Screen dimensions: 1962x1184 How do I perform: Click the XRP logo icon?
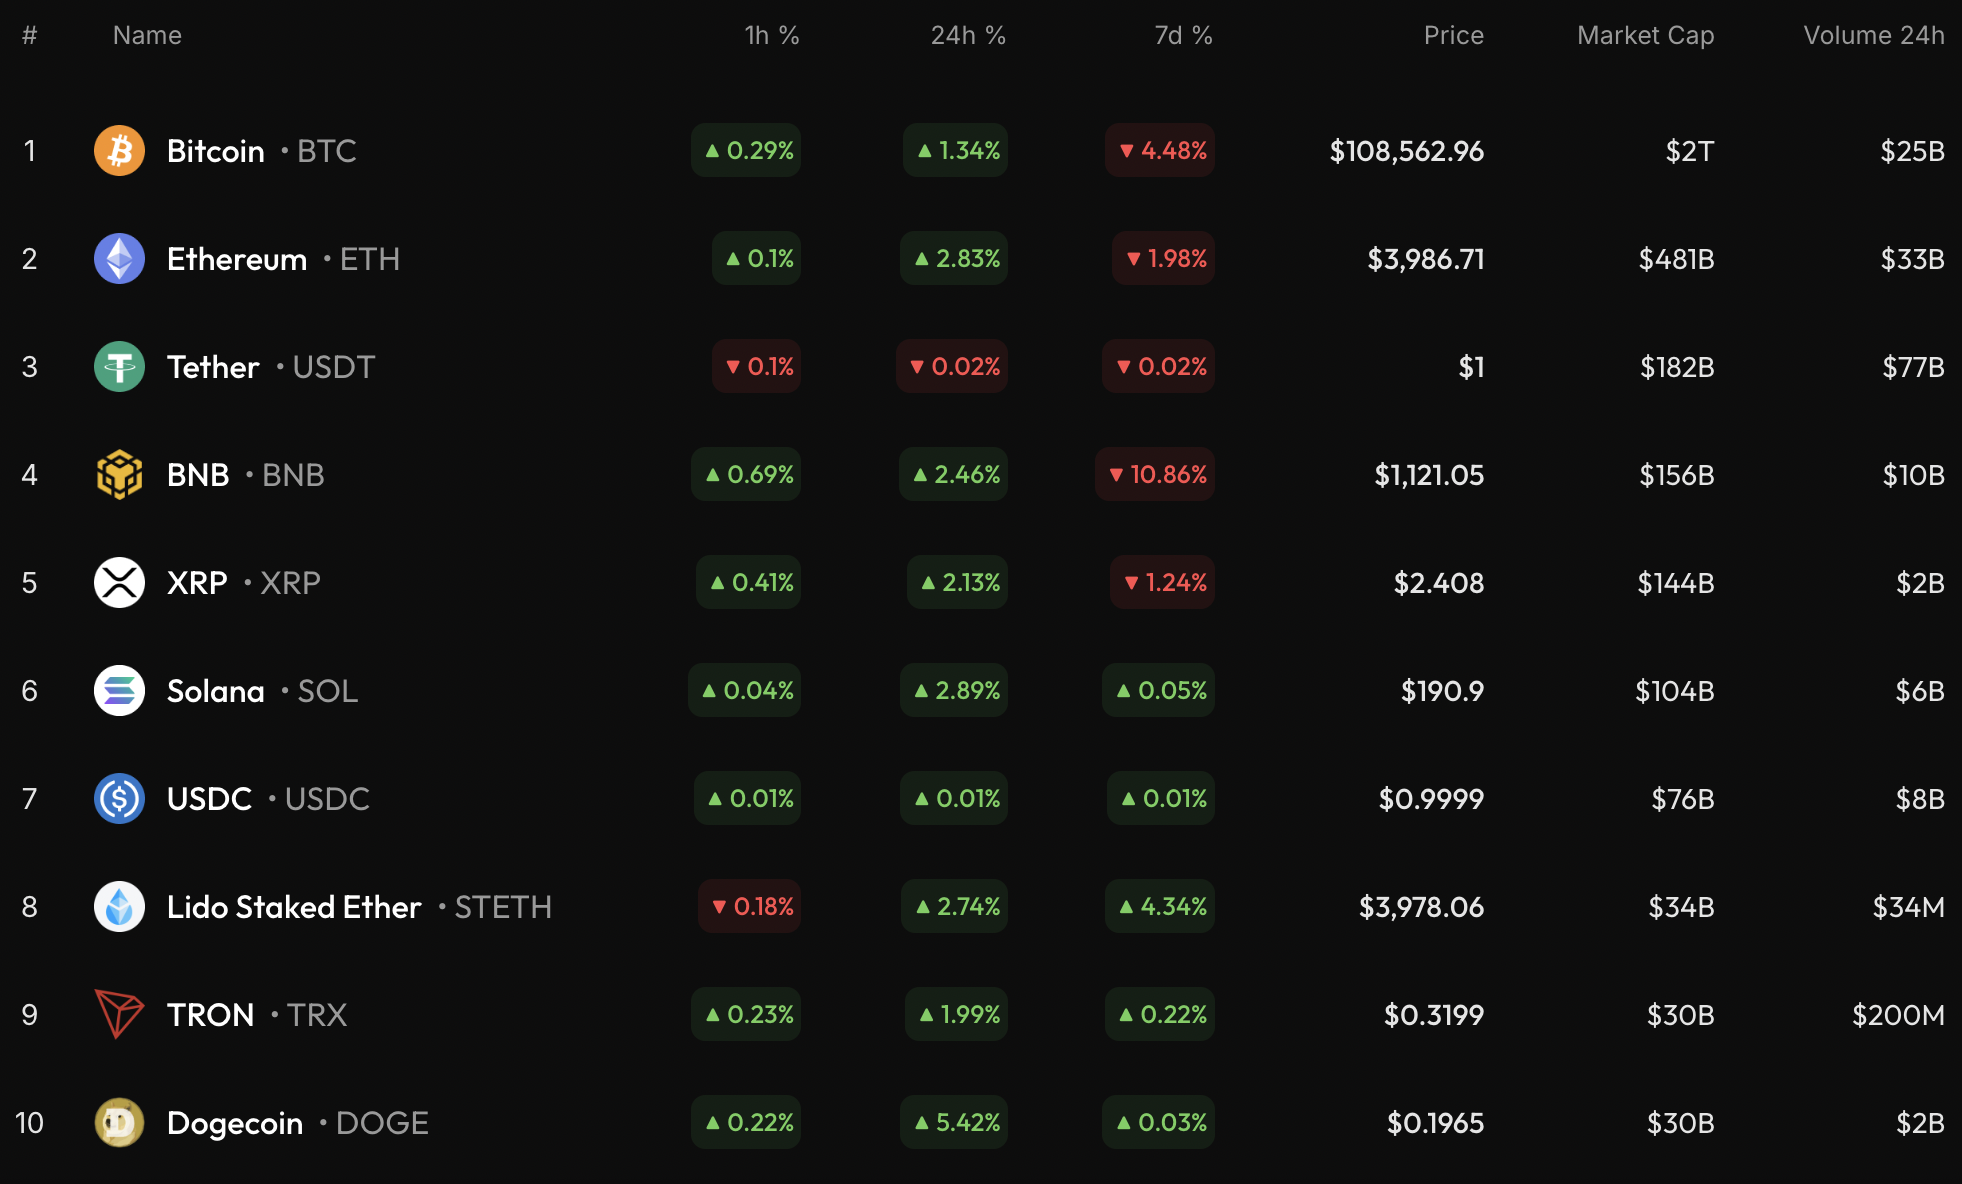point(119,583)
